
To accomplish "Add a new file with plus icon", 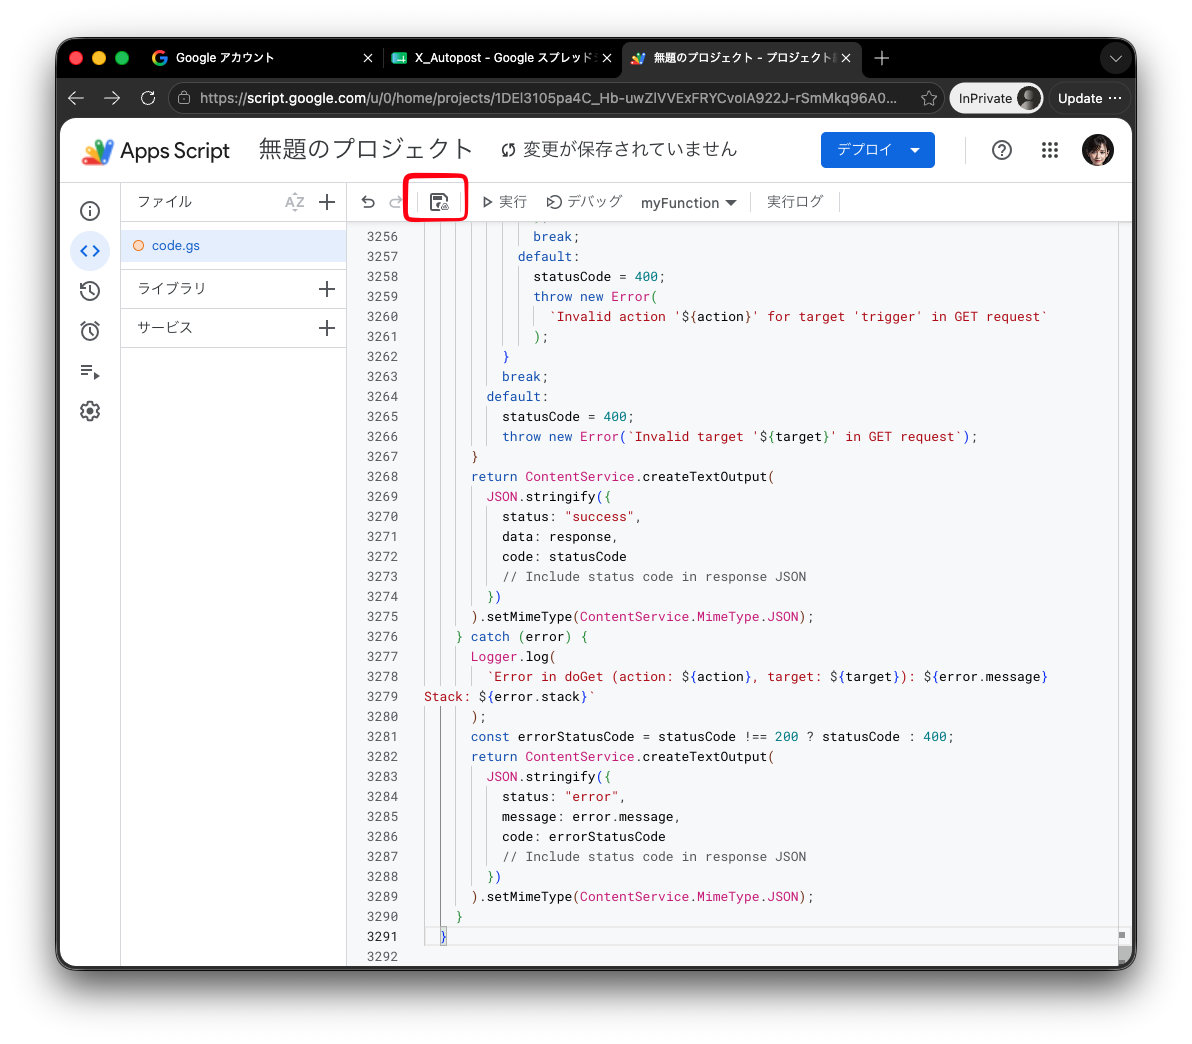I will 327,202.
